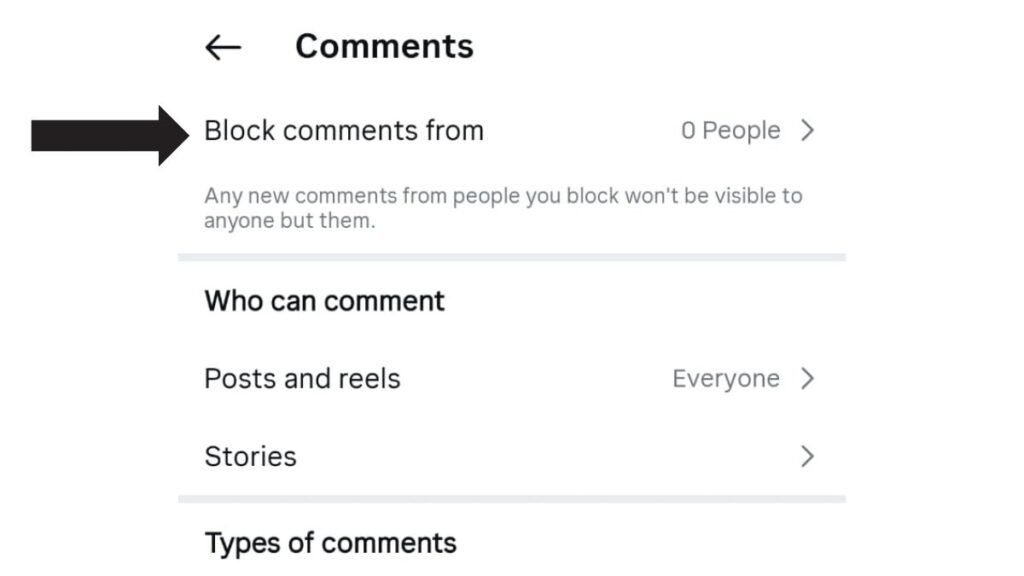Tap the Types of comments heading
The width and height of the screenshot is (1024, 576).
pos(330,543)
